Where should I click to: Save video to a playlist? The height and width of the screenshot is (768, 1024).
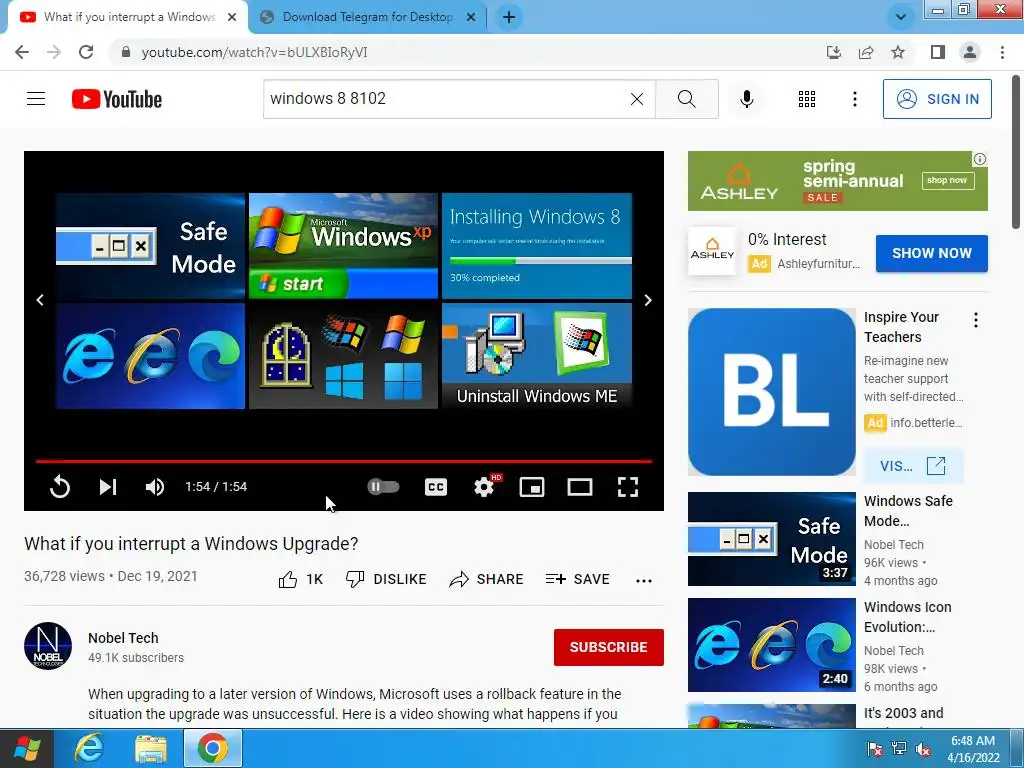(x=577, y=579)
